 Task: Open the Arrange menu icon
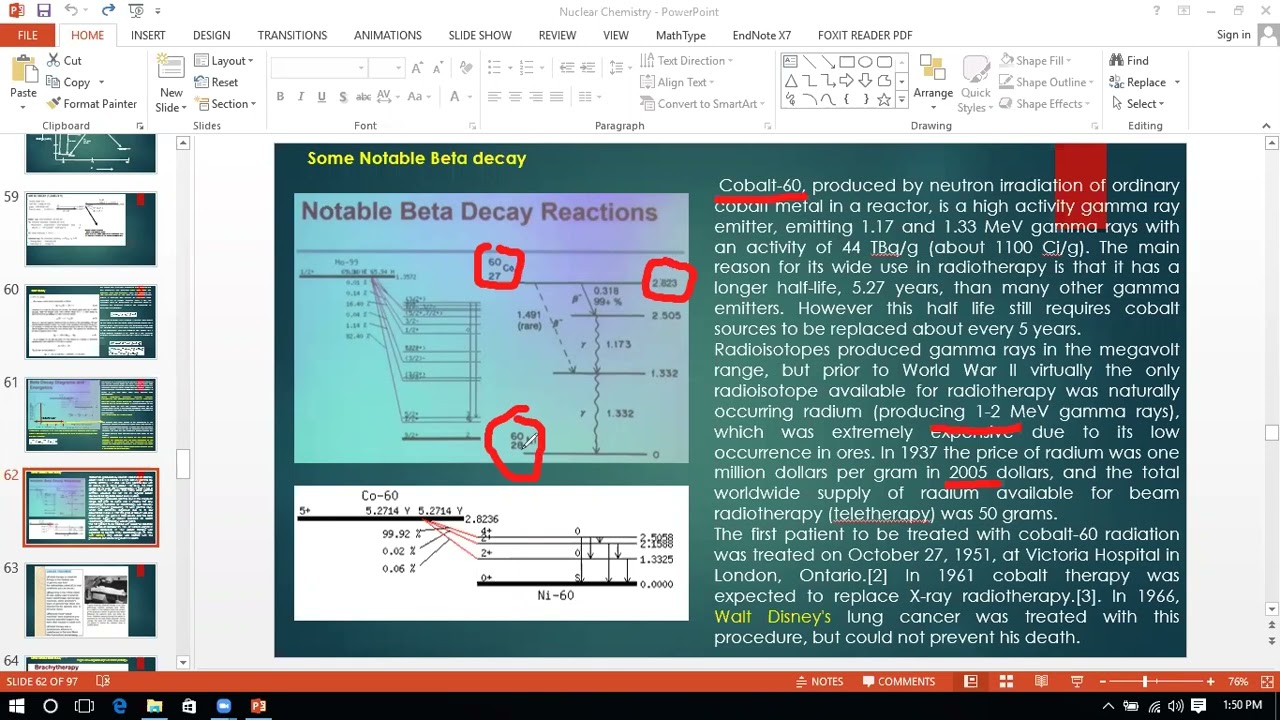click(x=933, y=70)
